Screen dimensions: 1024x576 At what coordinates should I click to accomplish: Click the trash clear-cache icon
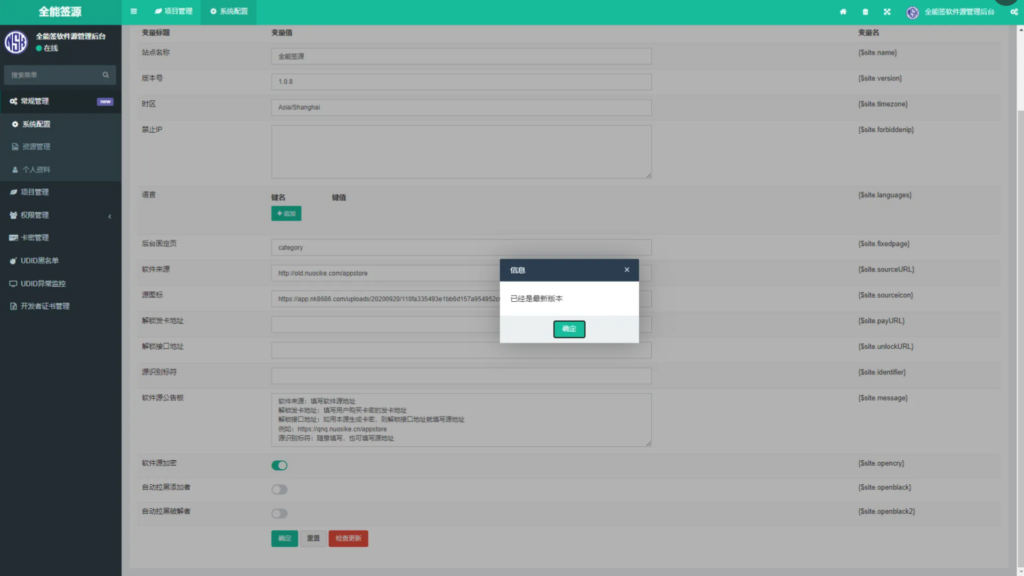[865, 12]
